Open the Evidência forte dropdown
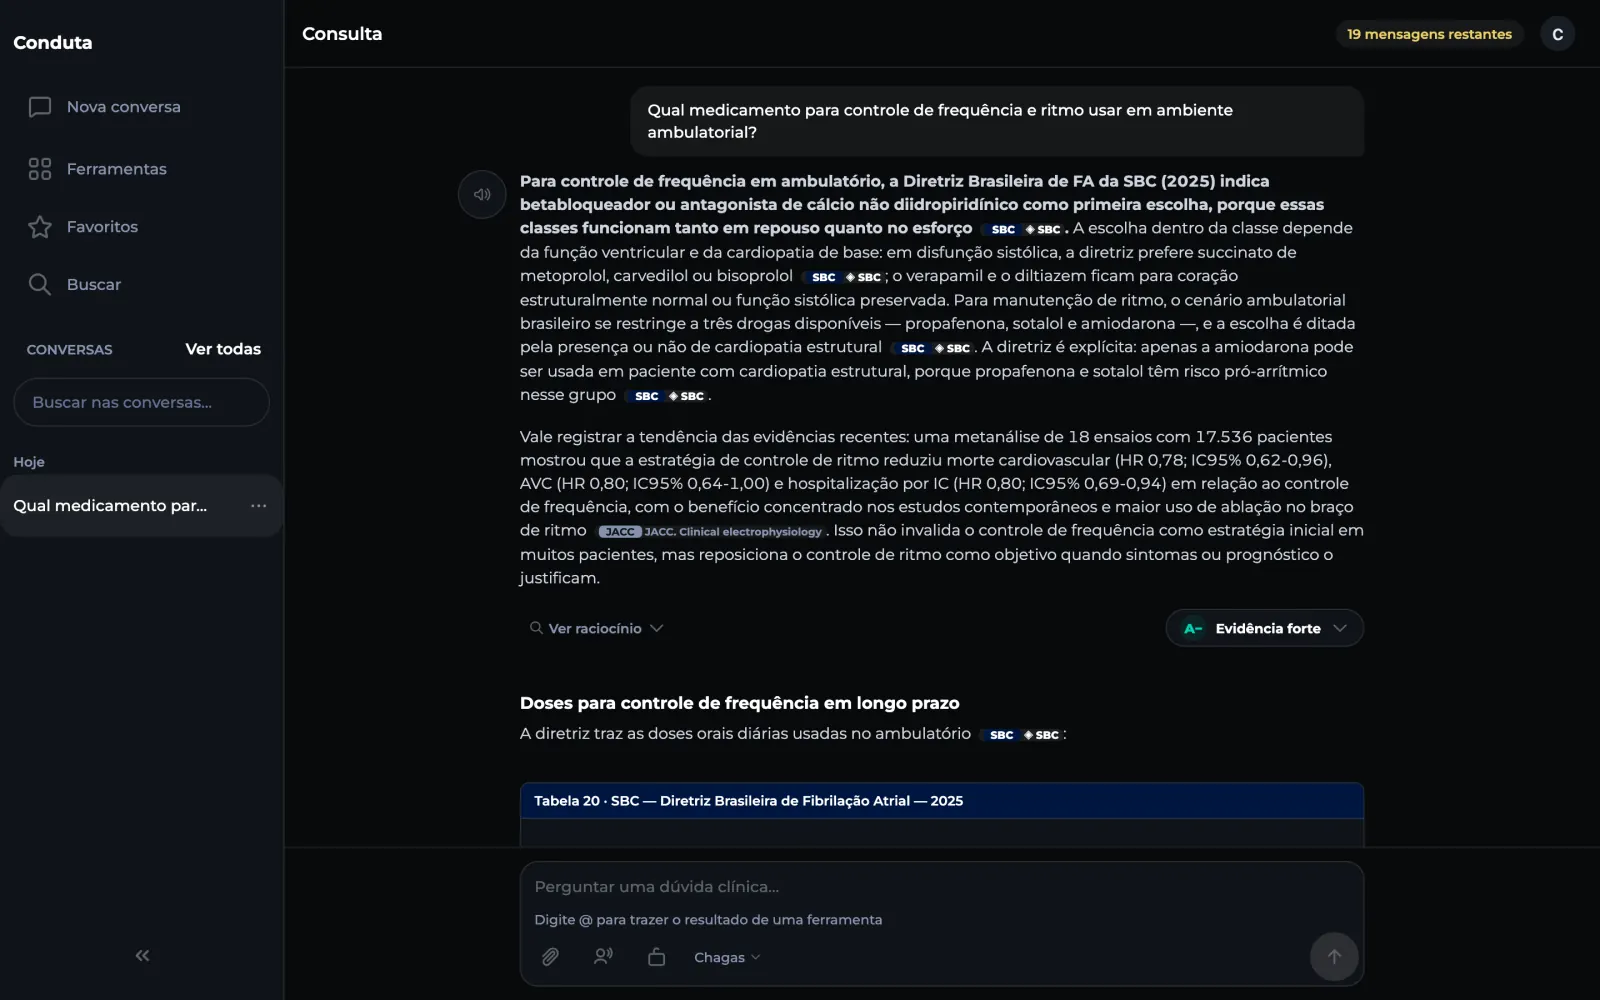The height and width of the screenshot is (1000, 1600). (x=1265, y=628)
